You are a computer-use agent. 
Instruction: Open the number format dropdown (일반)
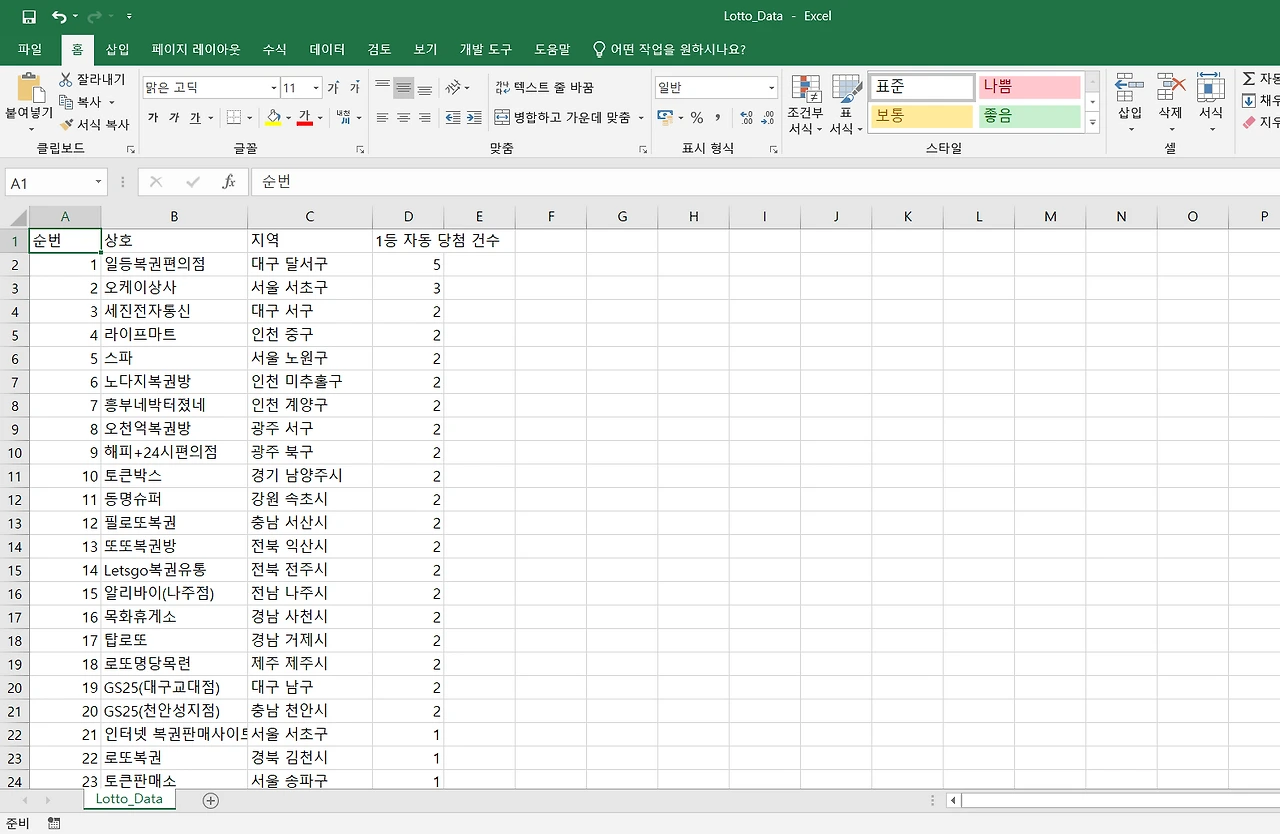click(771, 88)
